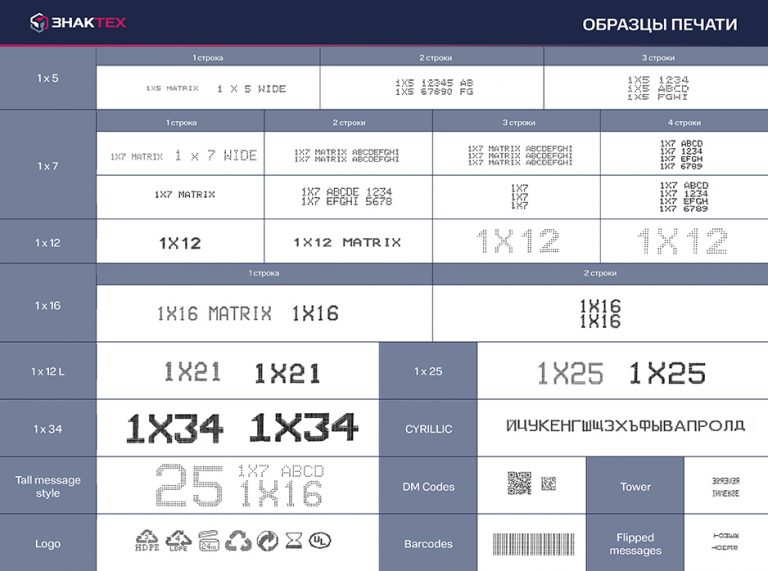Click the LDPE recycling symbol
Image resolution: width=768 pixels, height=571 pixels.
click(x=178, y=541)
